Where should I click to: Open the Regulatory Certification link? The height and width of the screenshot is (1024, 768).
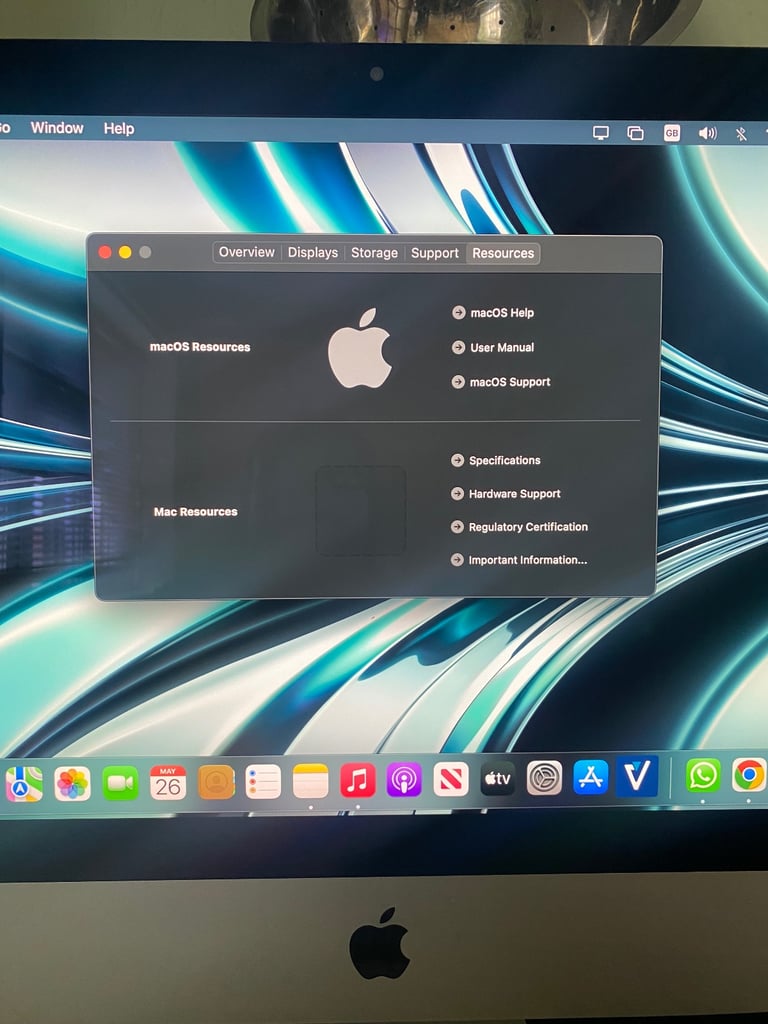coord(528,527)
